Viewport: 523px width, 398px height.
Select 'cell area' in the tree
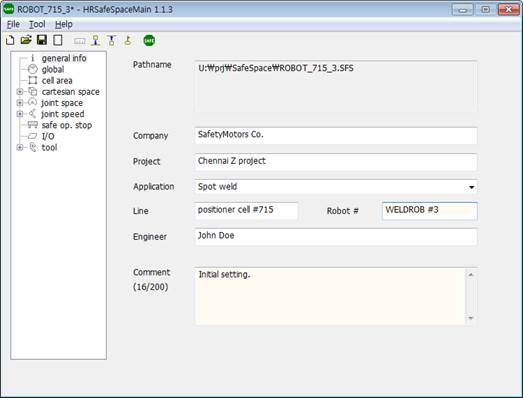click(57, 80)
